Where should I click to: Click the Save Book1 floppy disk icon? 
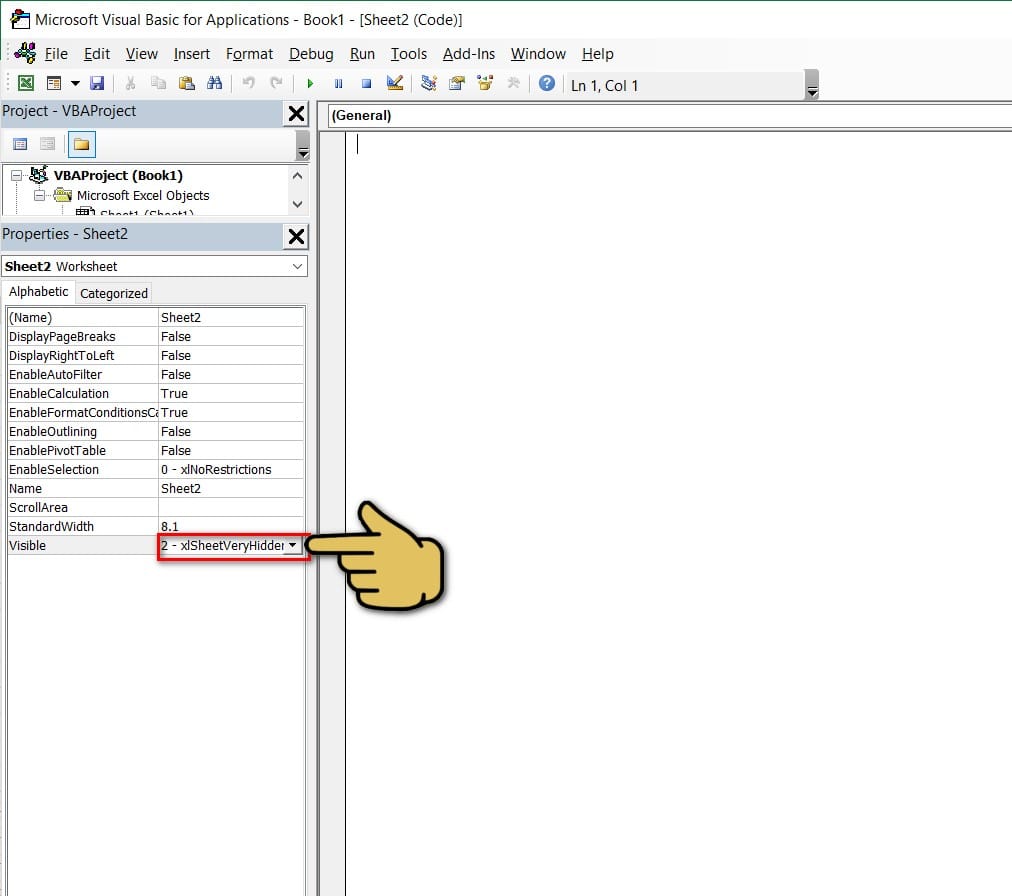[x=97, y=84]
